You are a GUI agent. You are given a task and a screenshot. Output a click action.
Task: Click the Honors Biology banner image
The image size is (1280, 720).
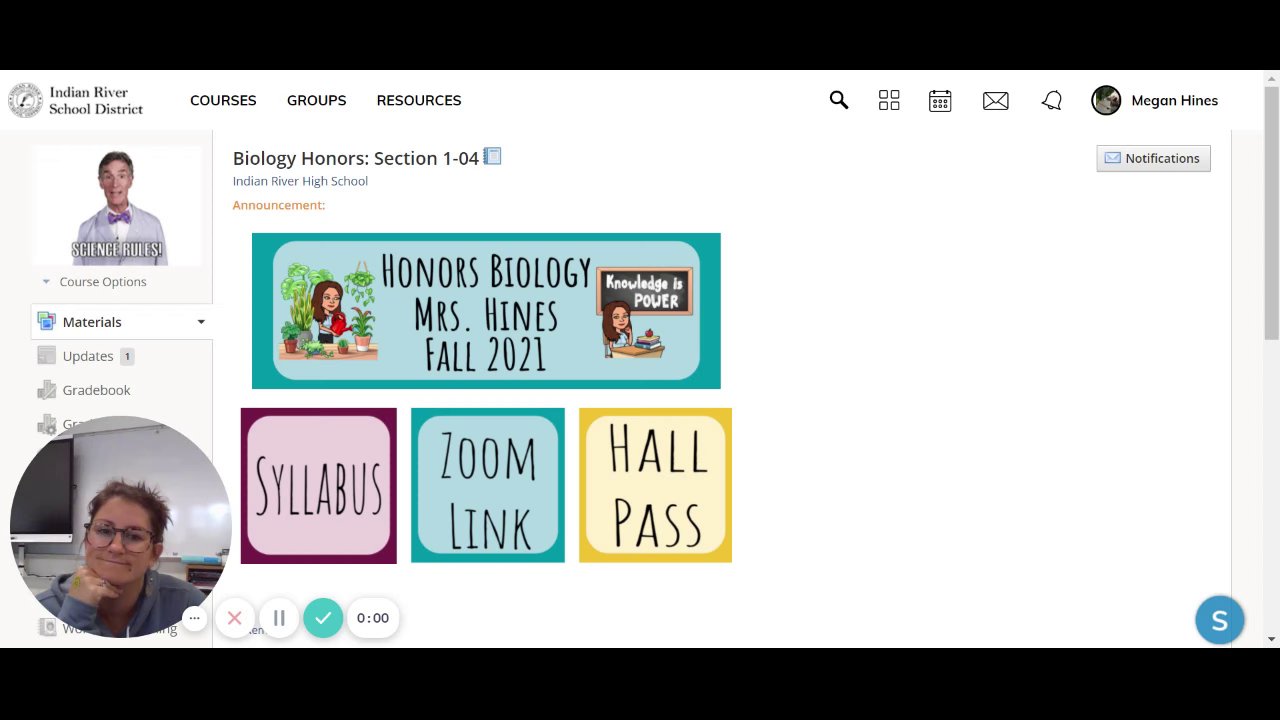[x=486, y=311]
